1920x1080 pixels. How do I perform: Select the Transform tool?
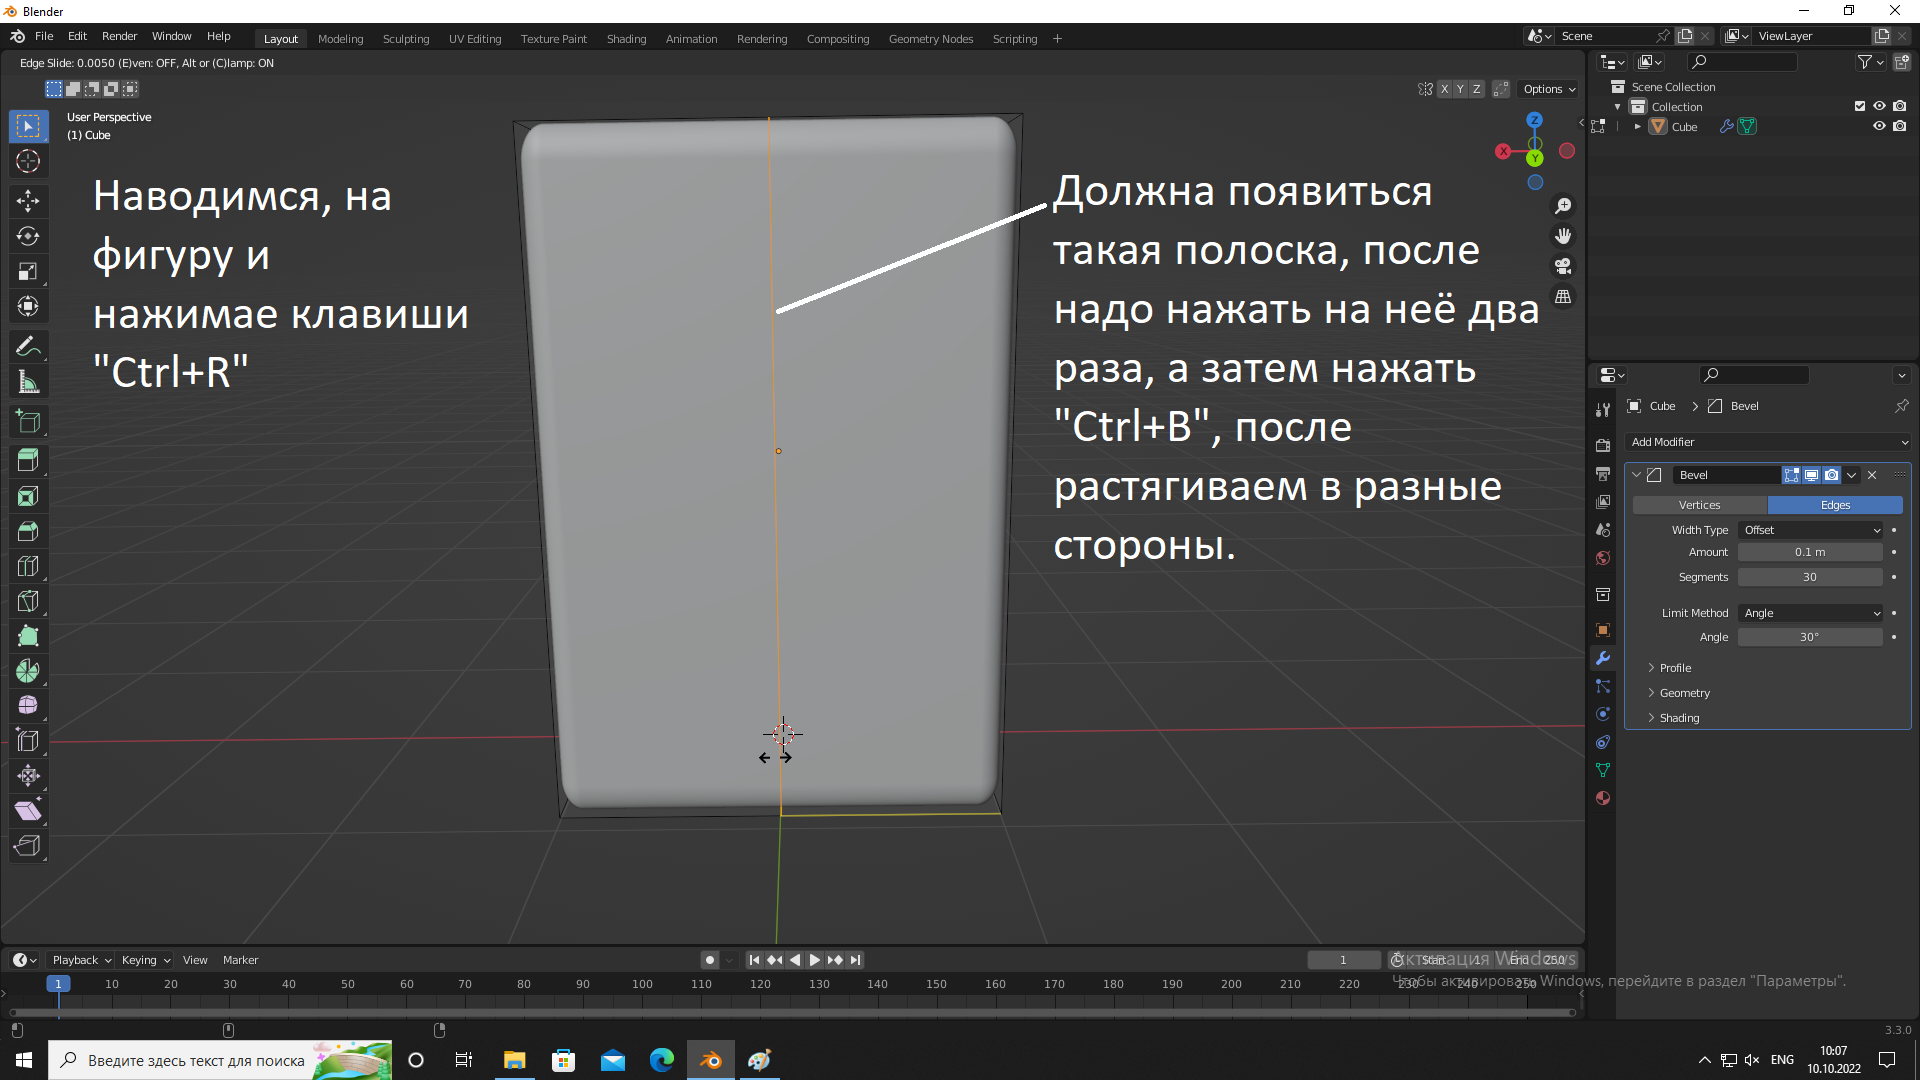pos(28,306)
